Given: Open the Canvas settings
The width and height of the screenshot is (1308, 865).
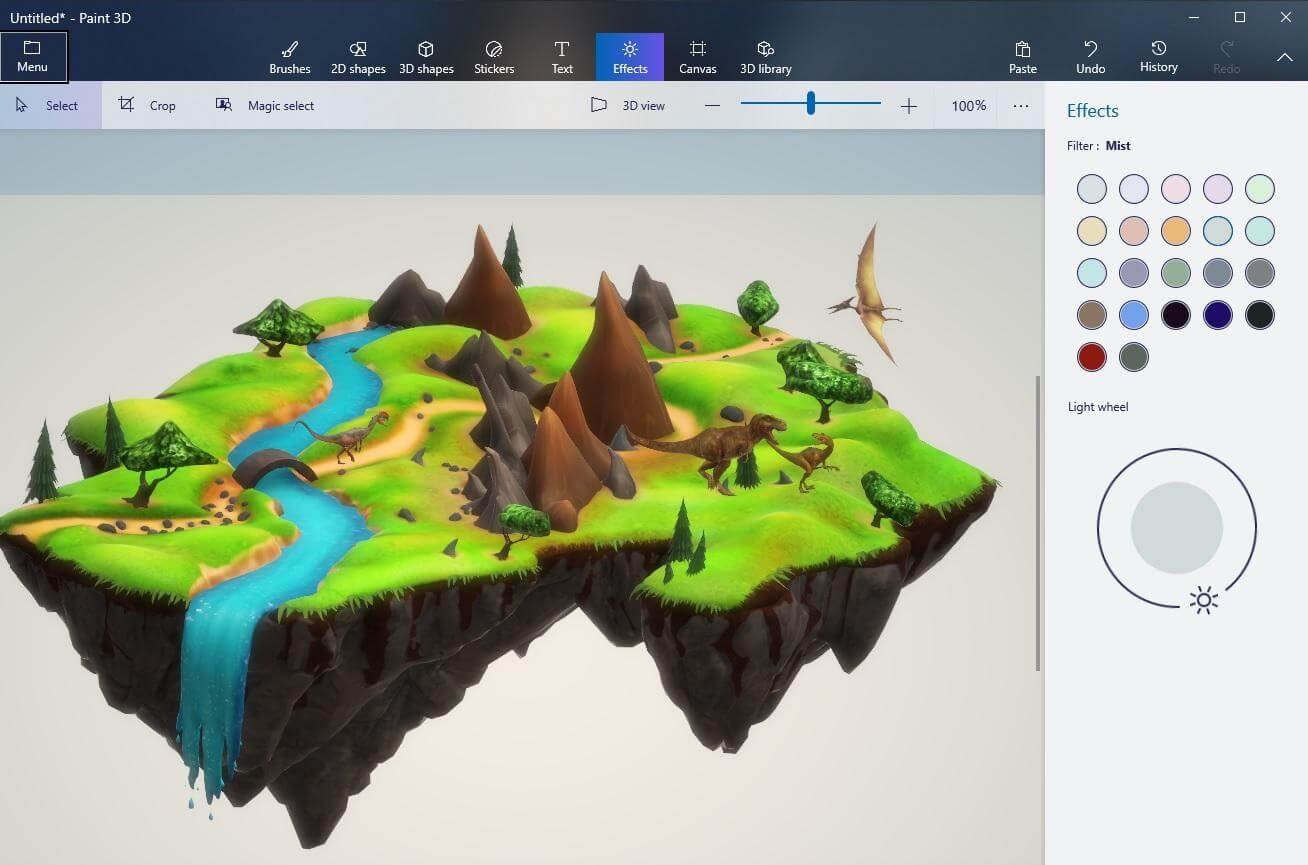Looking at the screenshot, I should coord(698,57).
